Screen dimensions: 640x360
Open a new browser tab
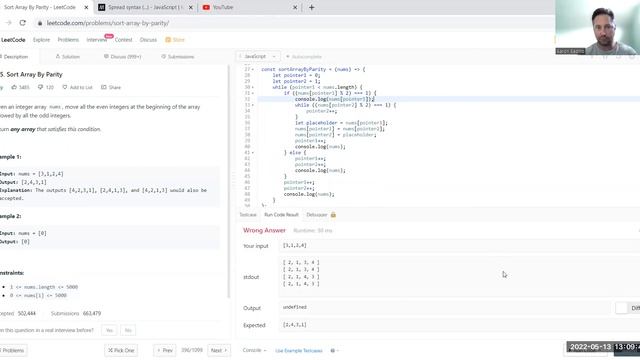pos(311,7)
